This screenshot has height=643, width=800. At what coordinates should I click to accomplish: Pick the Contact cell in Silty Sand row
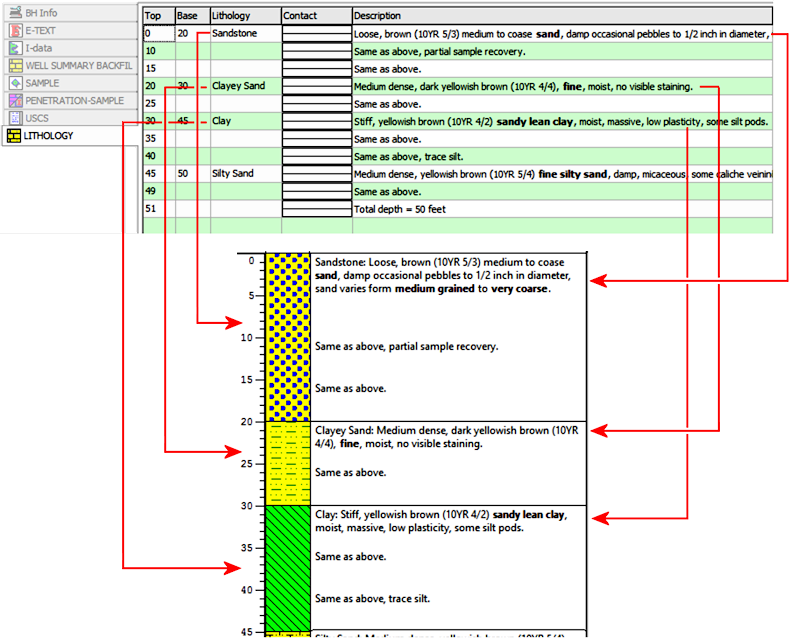pyautogui.click(x=315, y=173)
